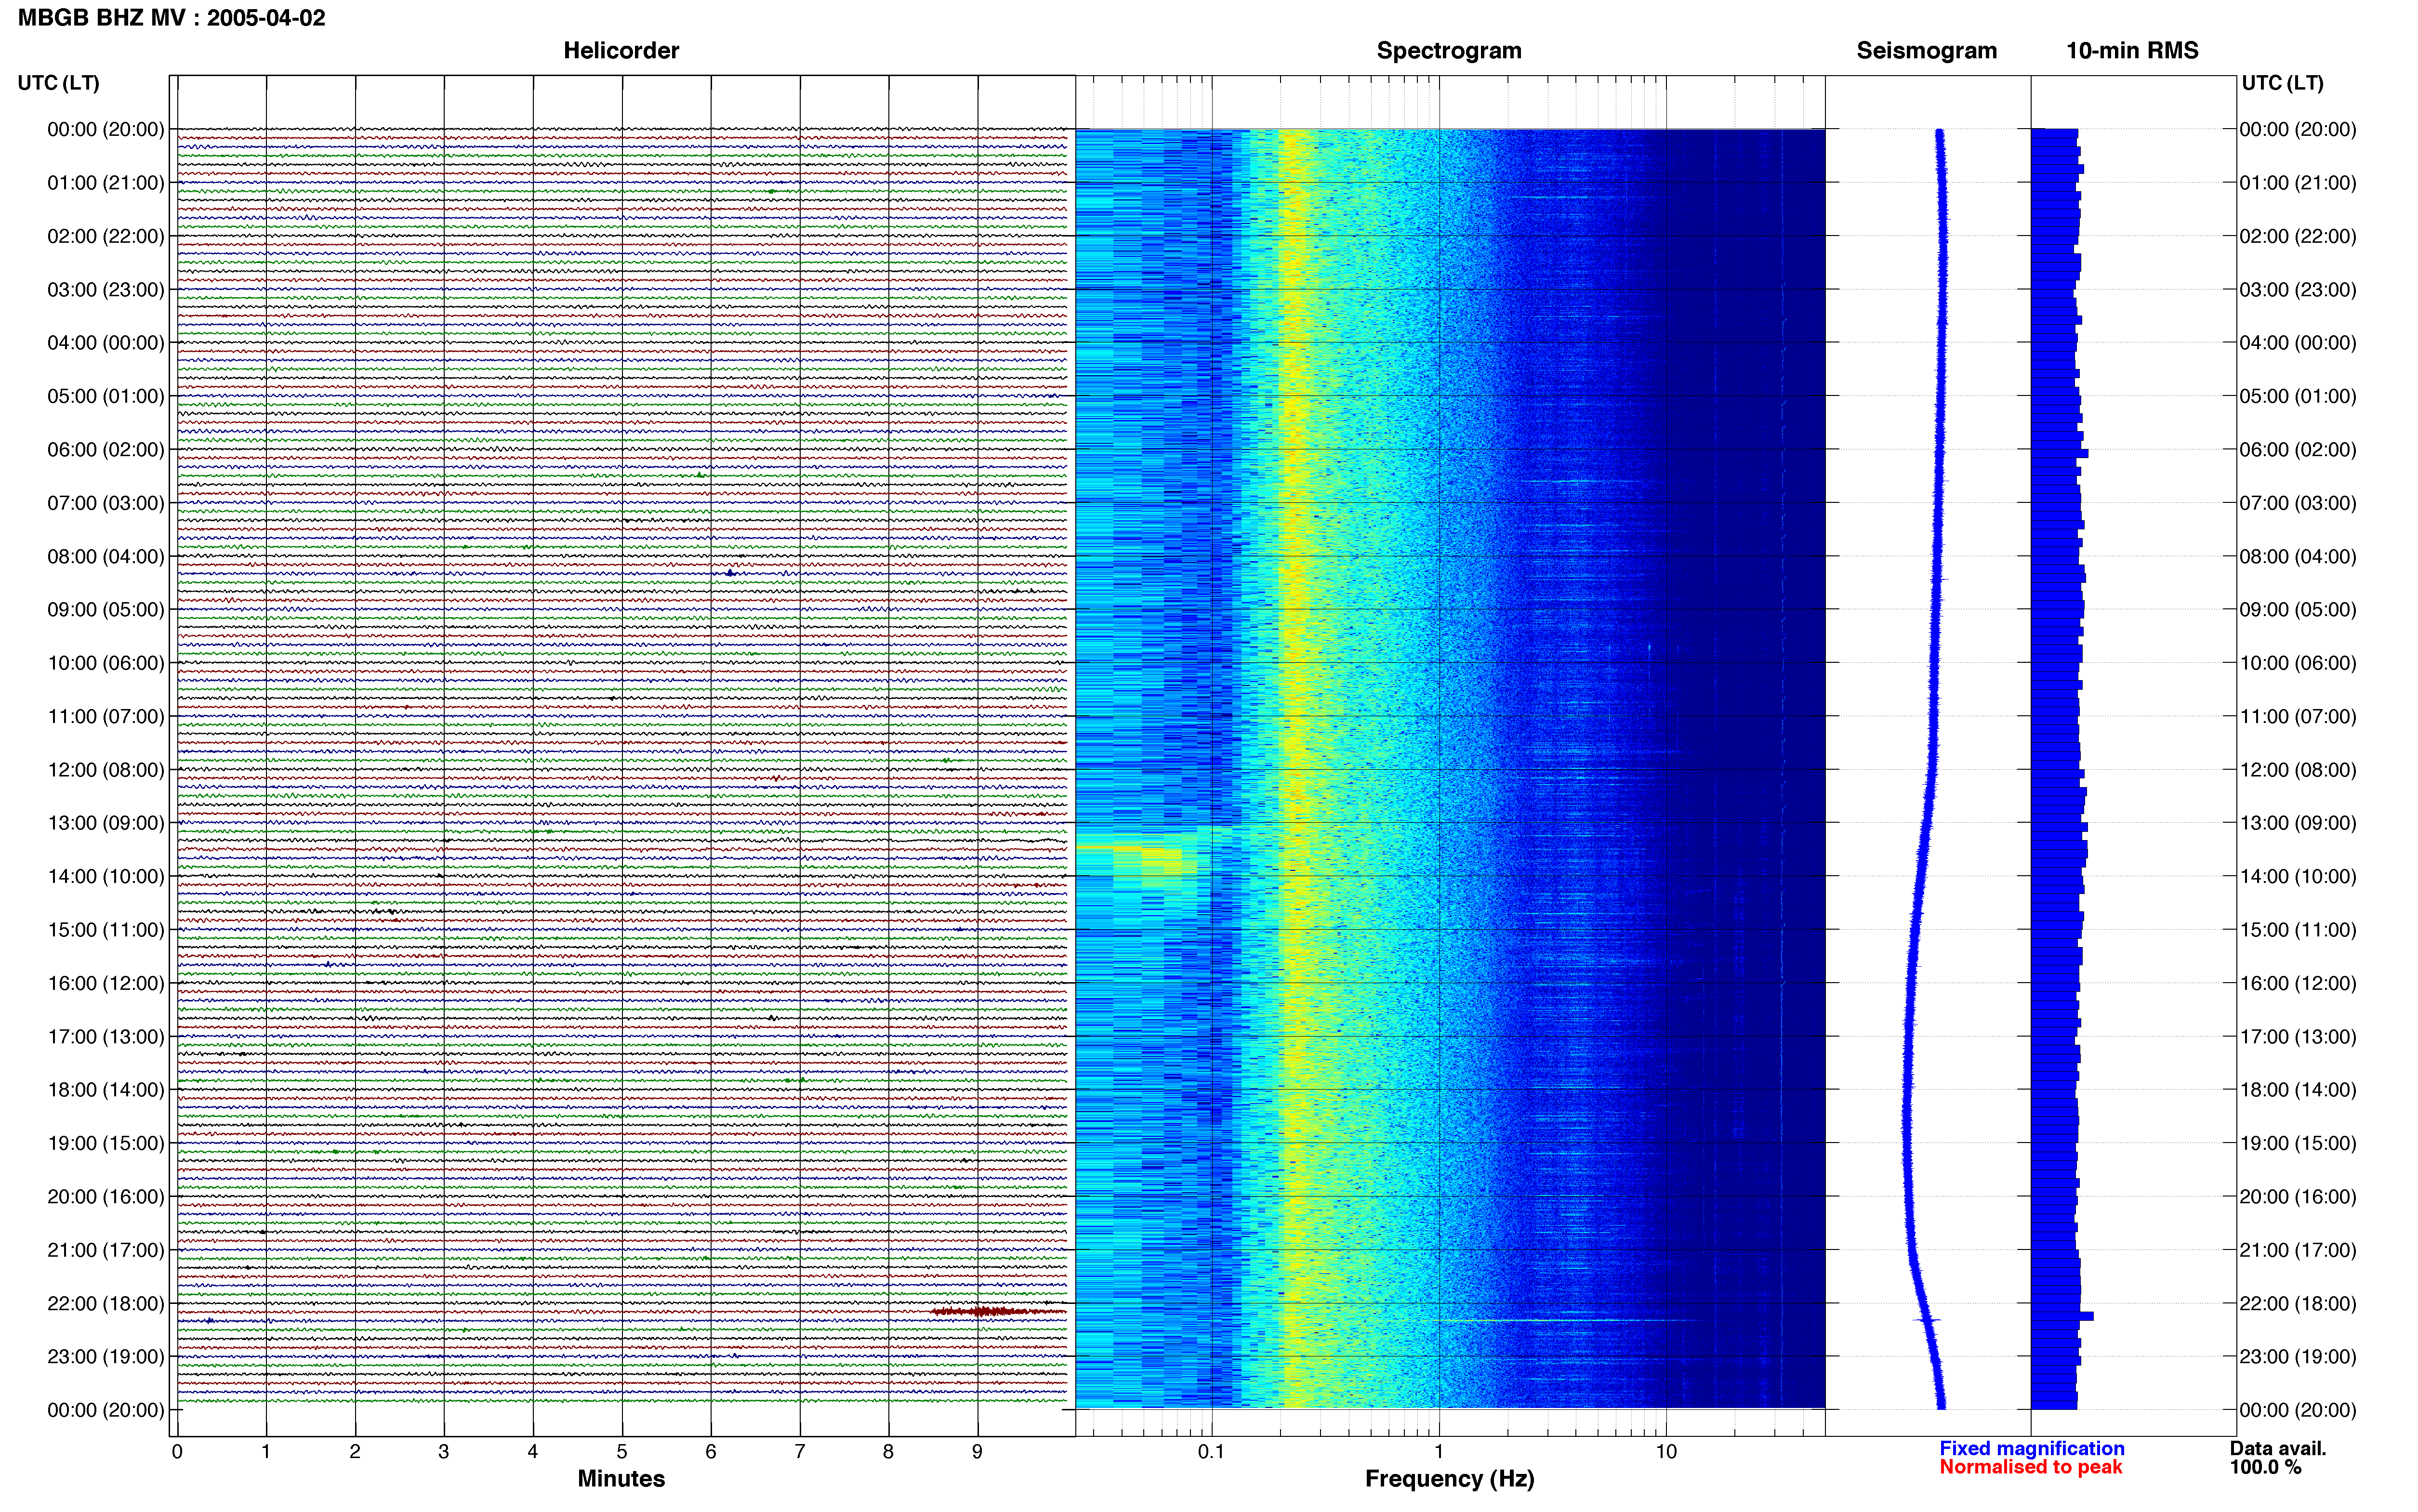Click left time label 13:00 (09:00)
Viewport: 2418px width, 1512px height.
pos(106,822)
